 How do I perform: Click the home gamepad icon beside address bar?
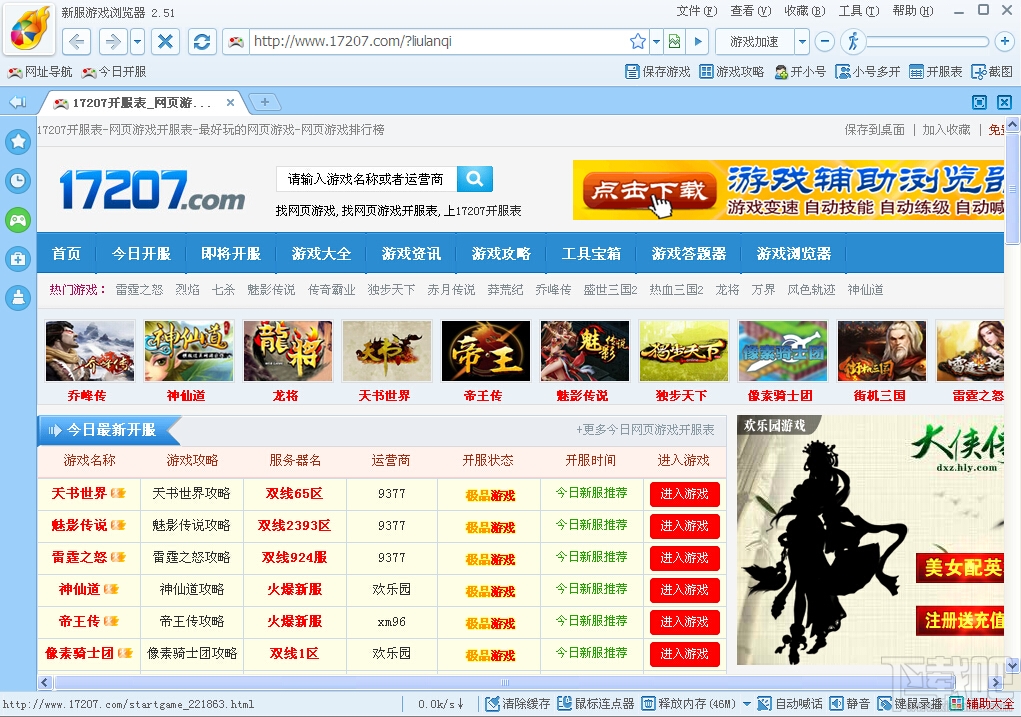[236, 42]
